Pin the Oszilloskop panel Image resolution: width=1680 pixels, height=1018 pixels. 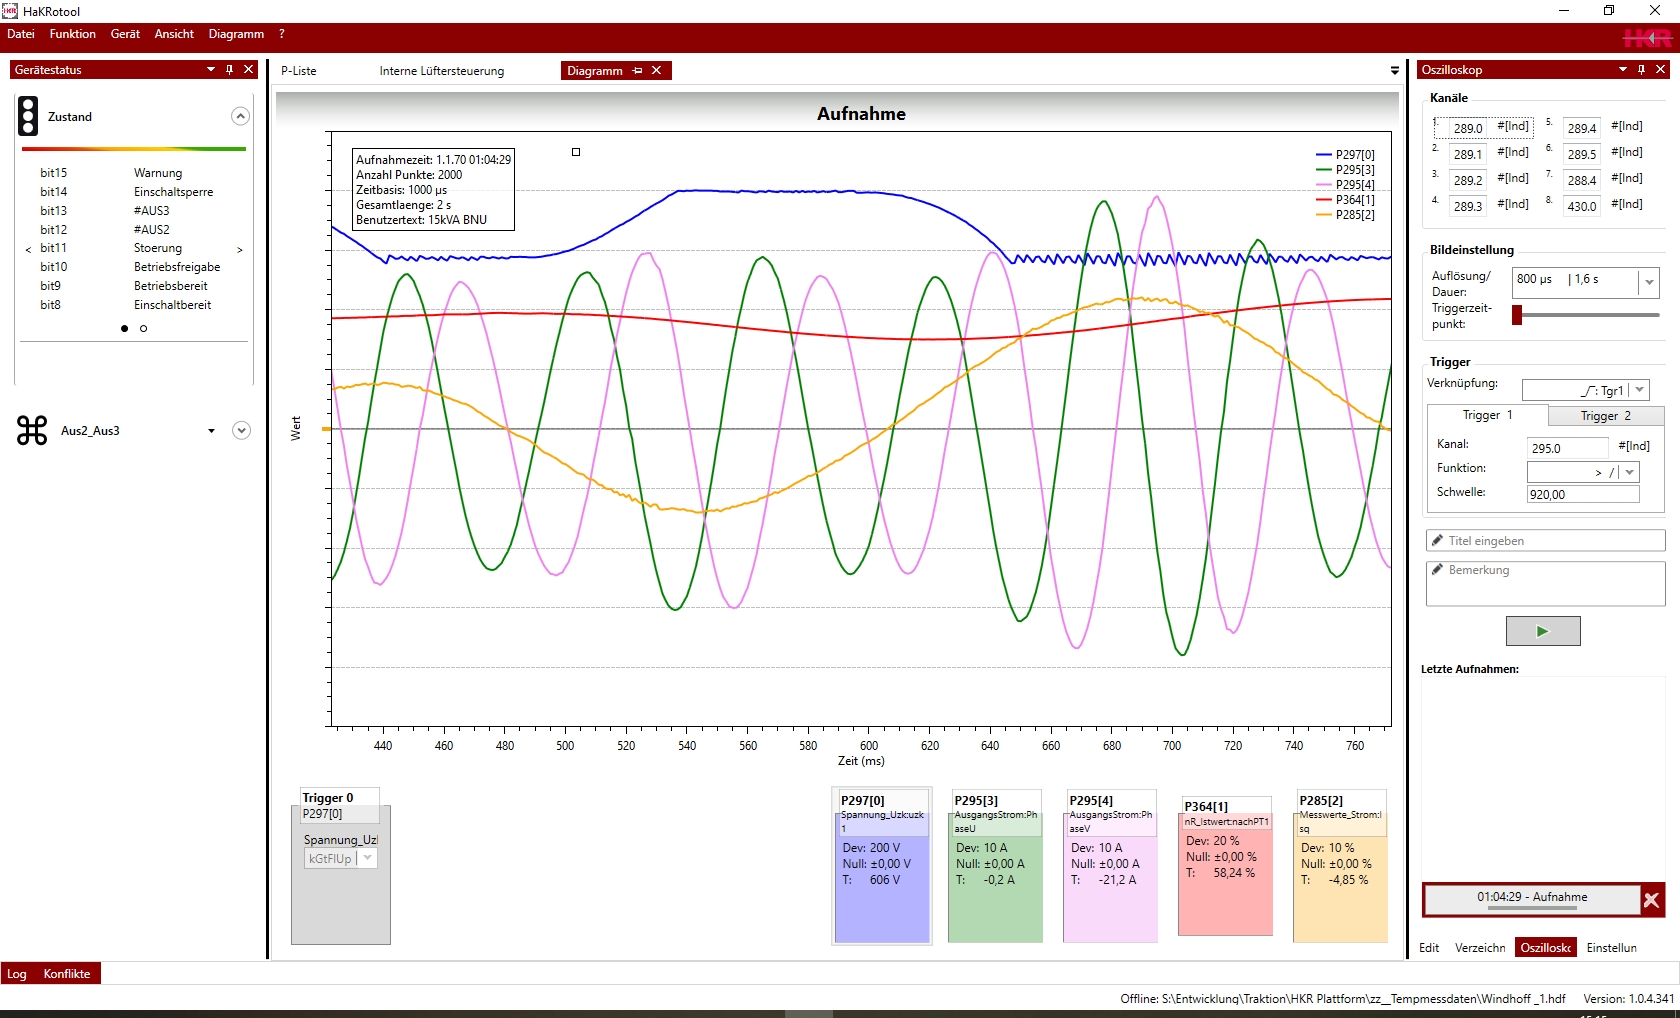[x=1641, y=70]
